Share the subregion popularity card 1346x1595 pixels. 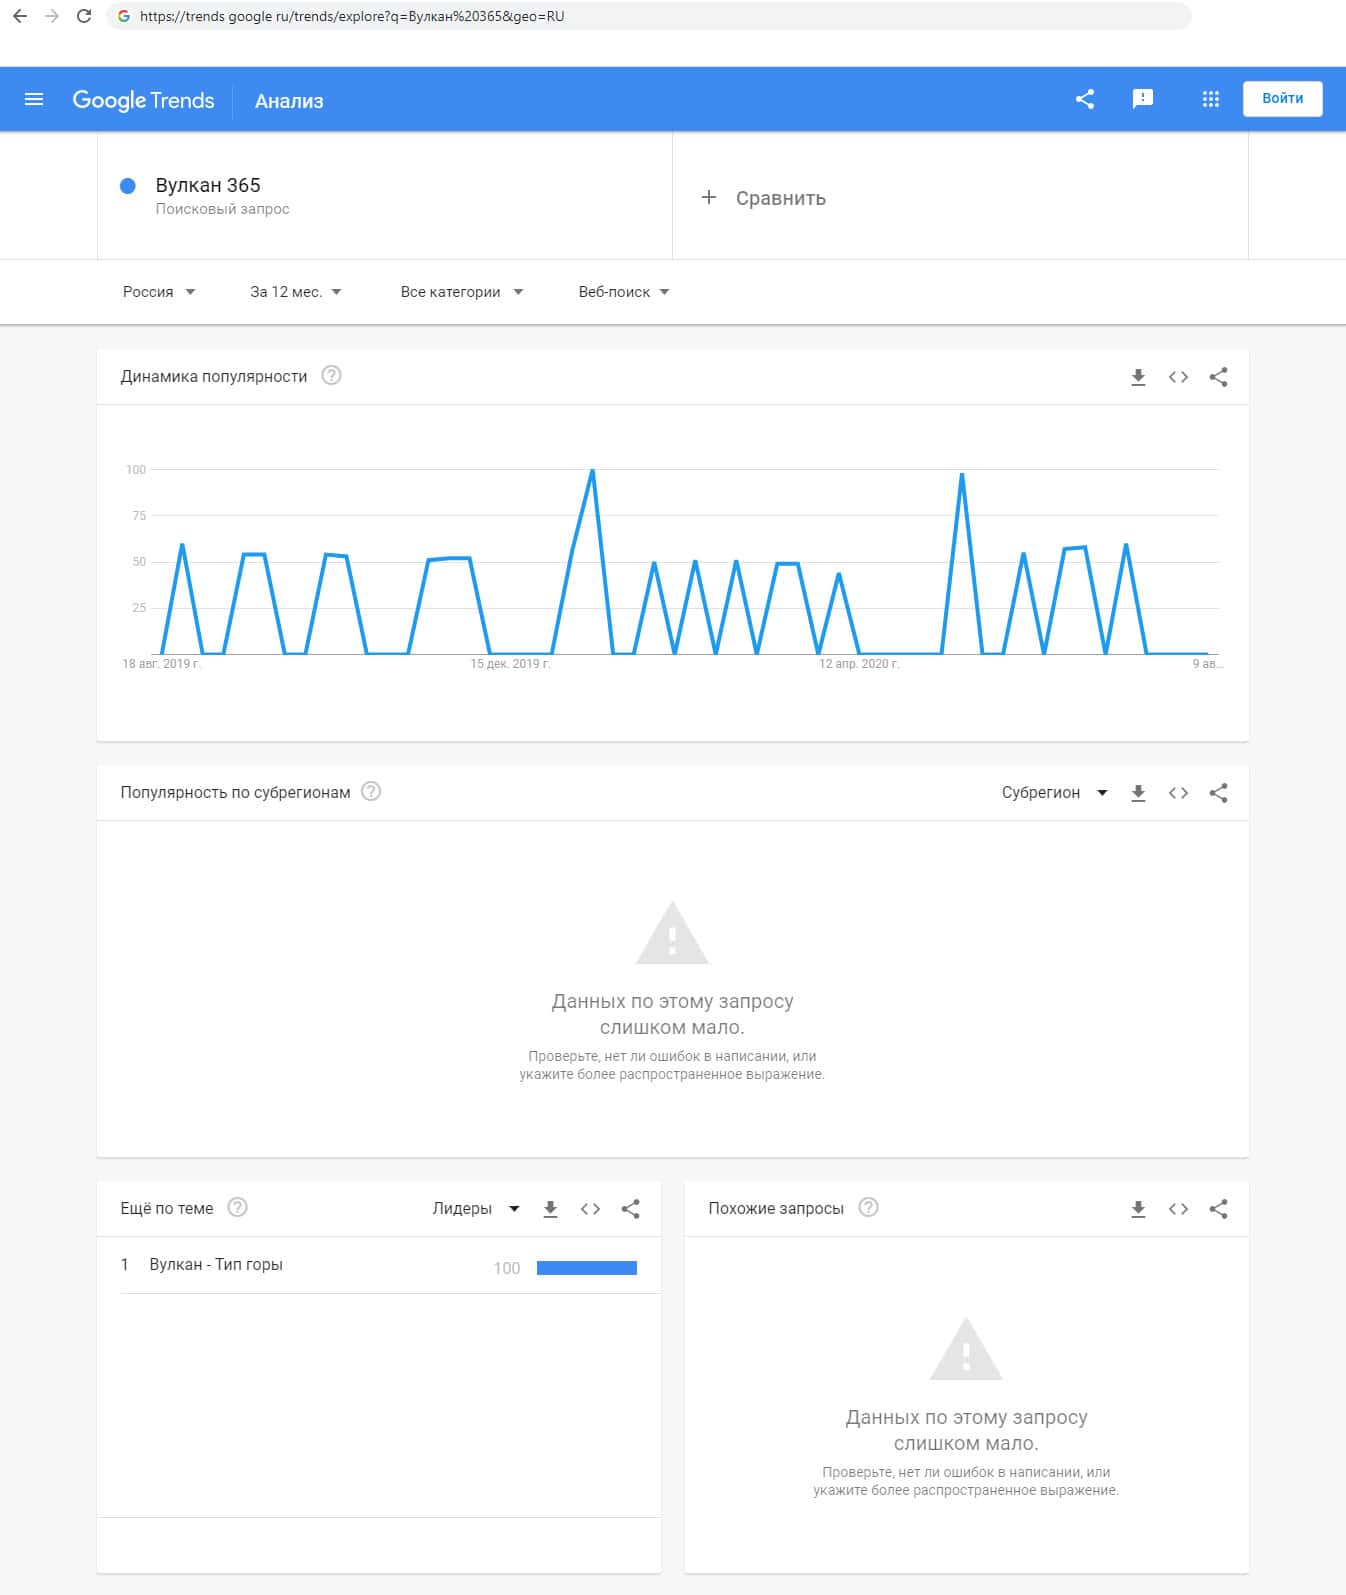[1218, 793]
